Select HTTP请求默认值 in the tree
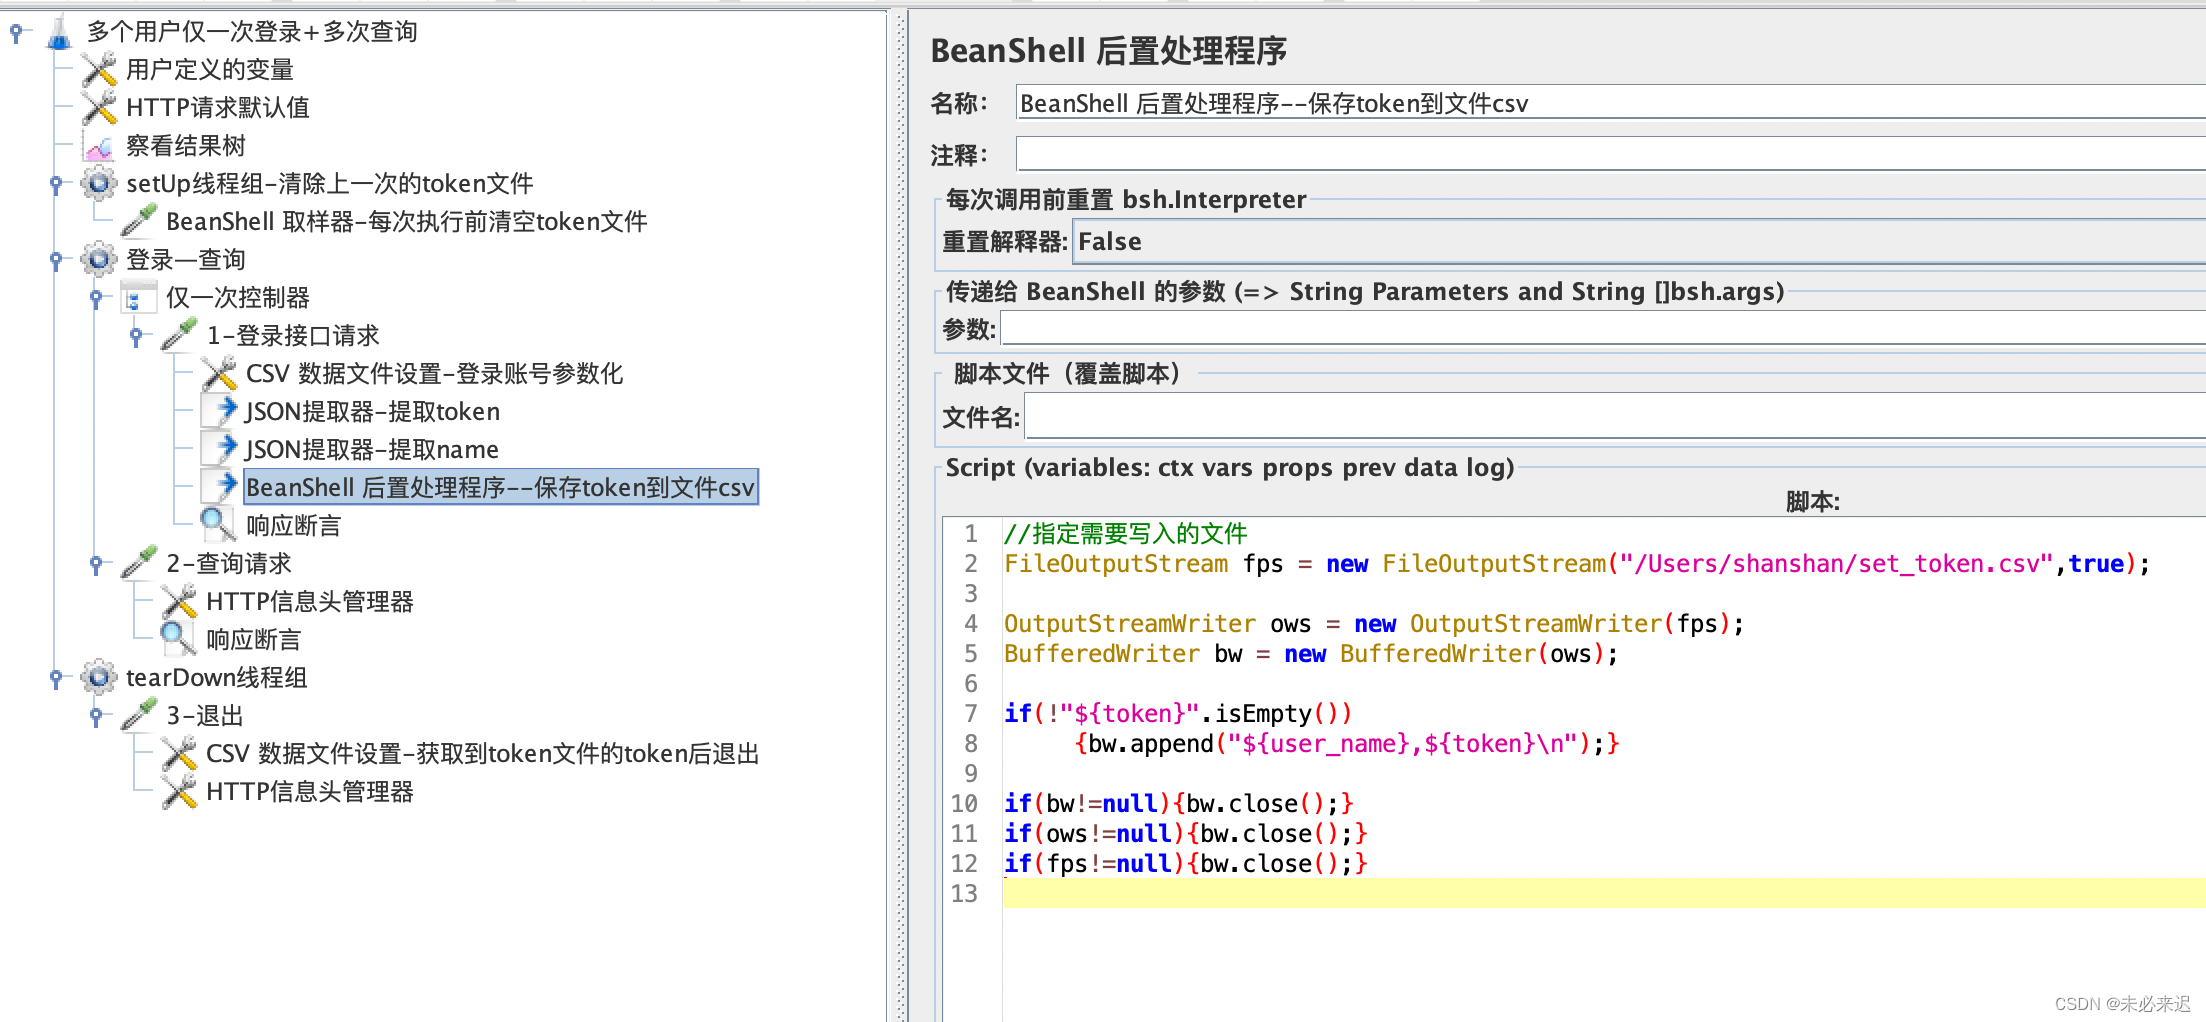The width and height of the screenshot is (2206, 1022). 218,108
